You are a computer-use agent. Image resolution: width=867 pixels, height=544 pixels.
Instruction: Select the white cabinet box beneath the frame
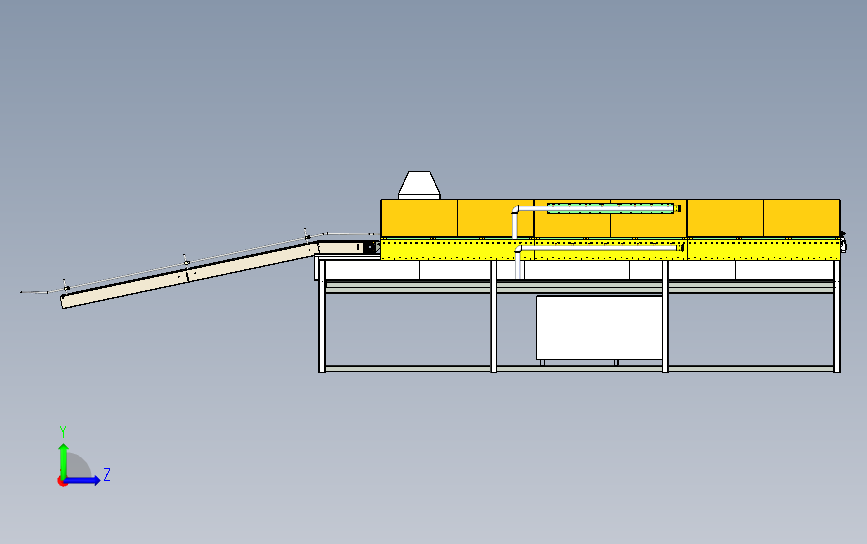tap(599, 328)
